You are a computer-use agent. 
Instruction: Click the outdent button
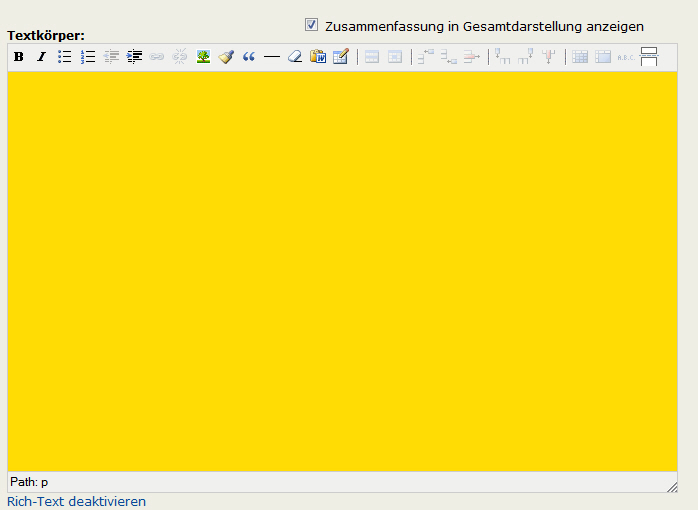tap(111, 57)
